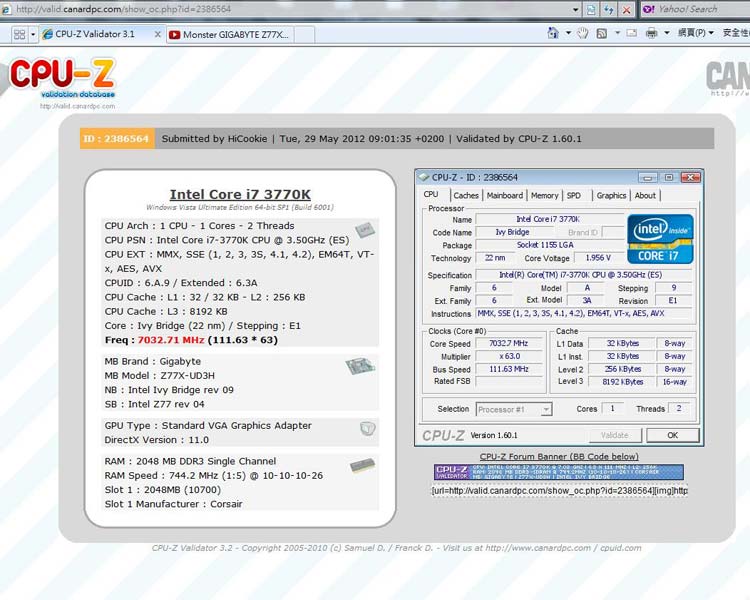Image resolution: width=750 pixels, height=600 pixels.
Task: Click the BB code URL text field
Action: 559,491
